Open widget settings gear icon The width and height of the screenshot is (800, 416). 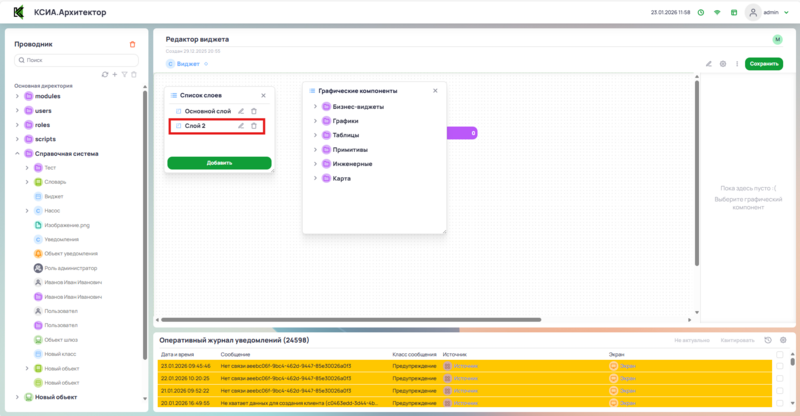click(723, 64)
